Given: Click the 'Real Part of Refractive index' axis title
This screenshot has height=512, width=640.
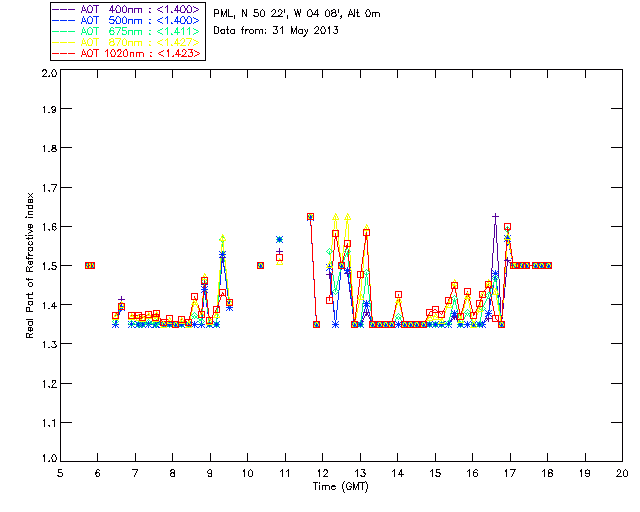Looking at the screenshot, I should tap(29, 265).
